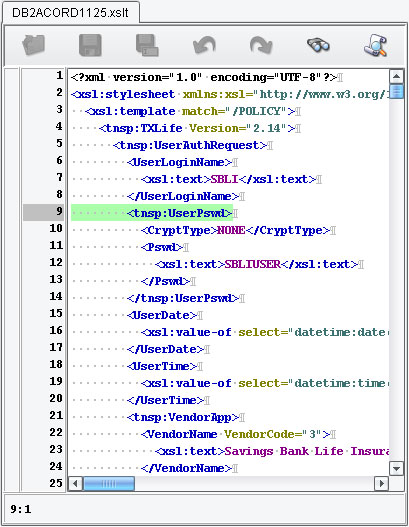Click the scroll with magnifier icon
Image resolution: width=409 pixels, height=527 pixels.
click(x=375, y=45)
